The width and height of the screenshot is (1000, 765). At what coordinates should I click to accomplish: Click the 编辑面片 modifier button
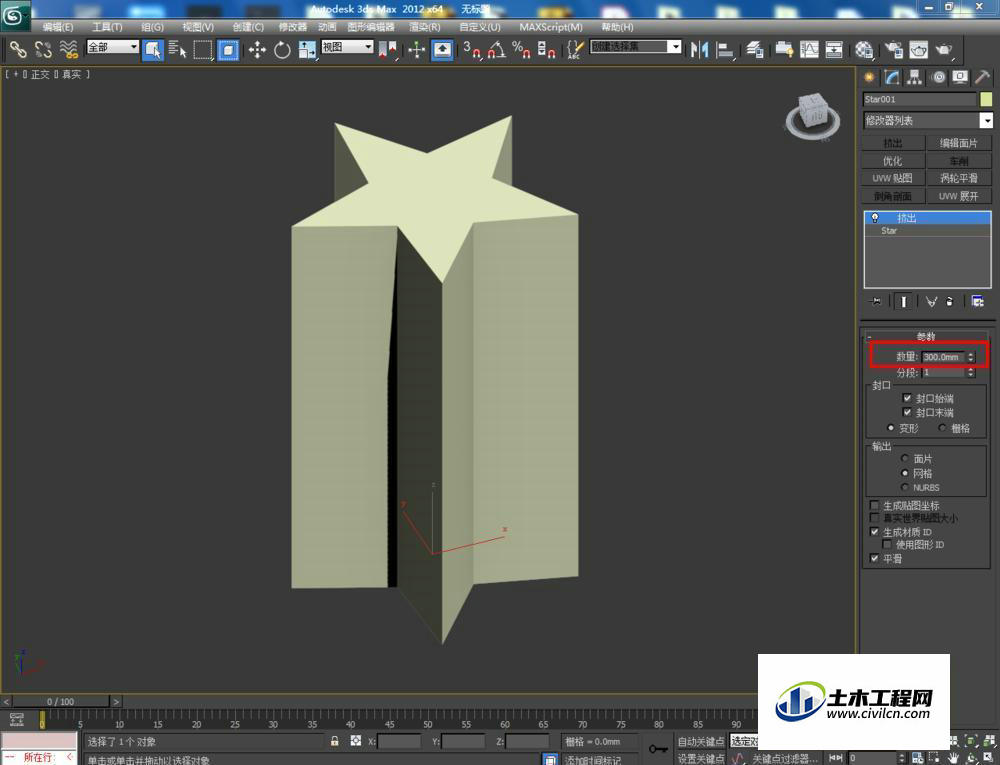pos(959,143)
